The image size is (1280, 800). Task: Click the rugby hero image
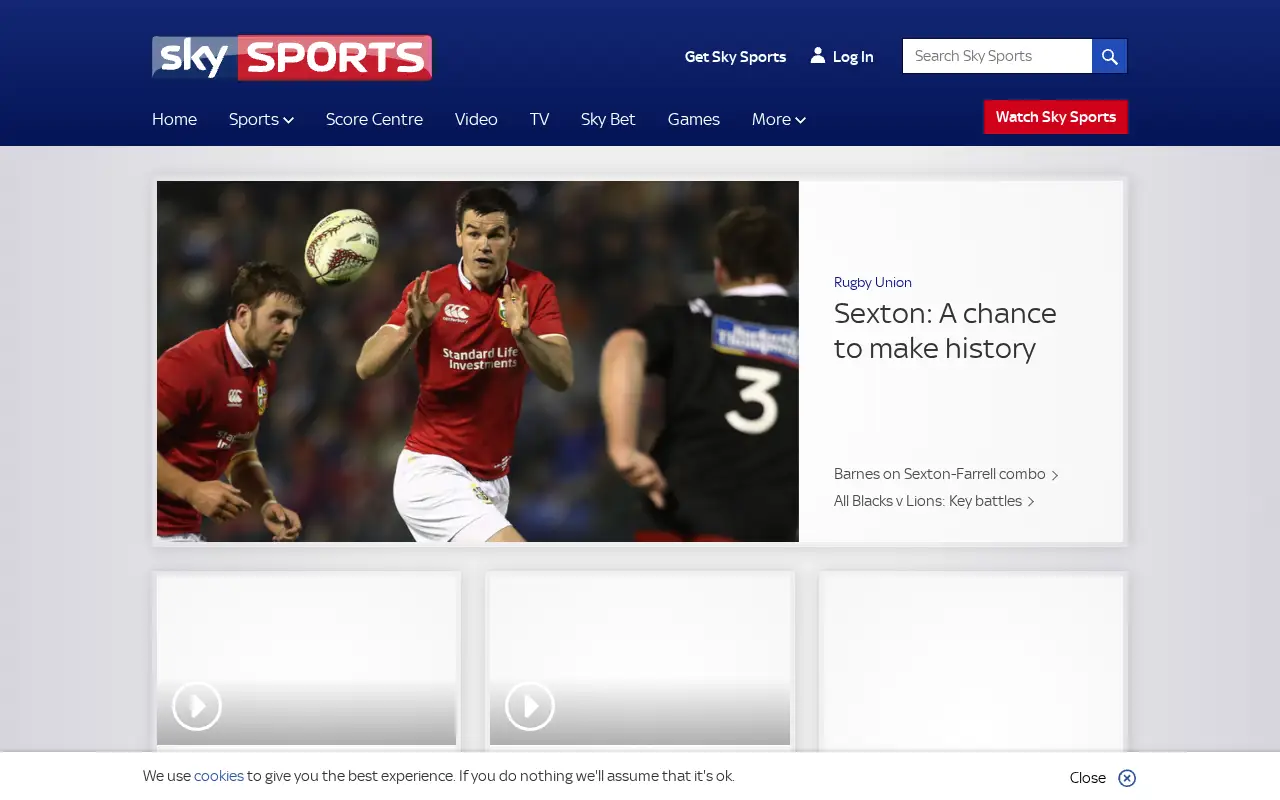click(478, 361)
